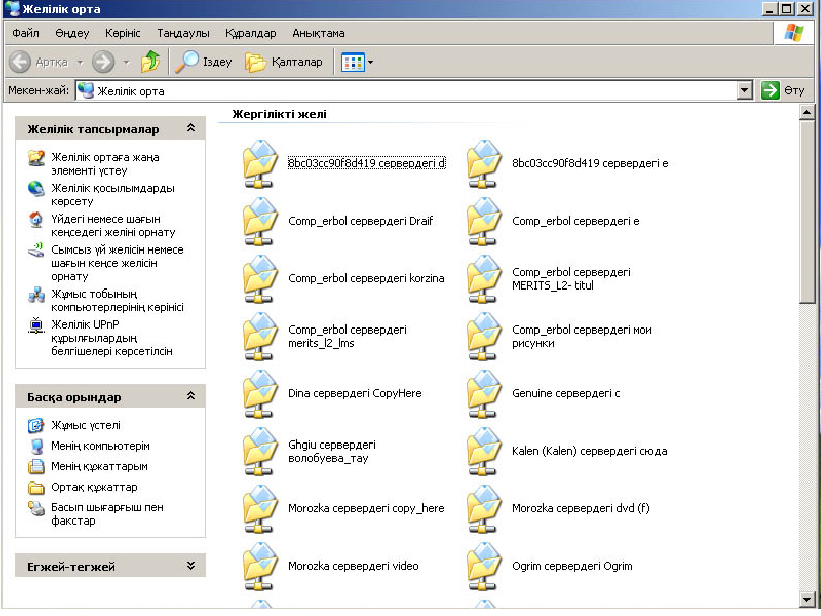Viewport: 821px width, 616px height.
Task: Open the address bar dropdown arrow
Action: 744,91
